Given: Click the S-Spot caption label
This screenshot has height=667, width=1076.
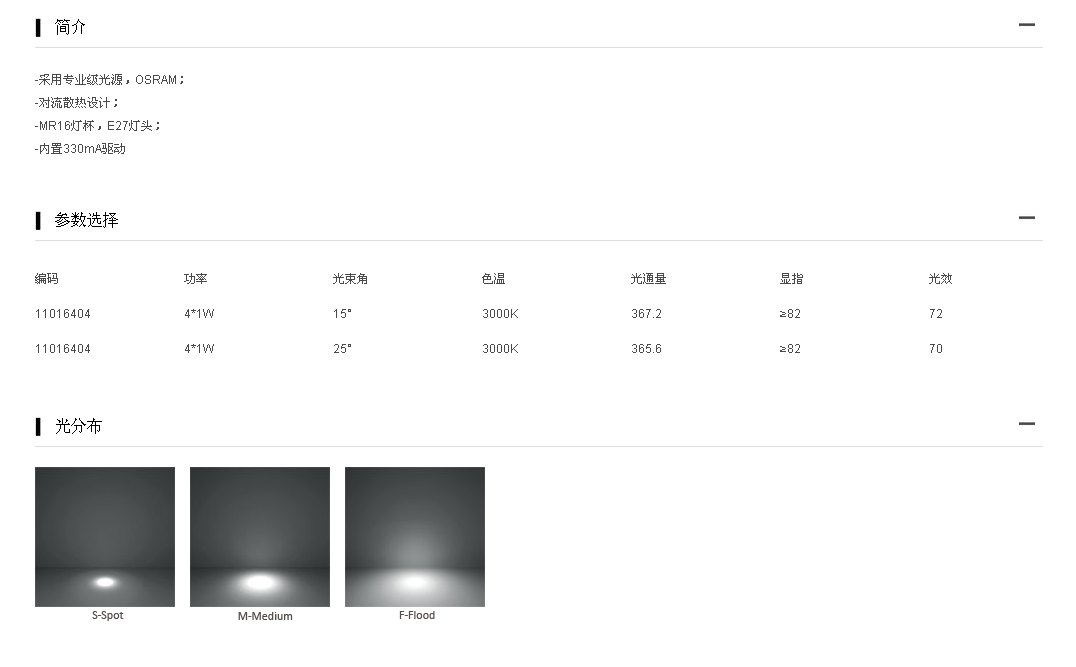Looking at the screenshot, I should click(107, 616).
